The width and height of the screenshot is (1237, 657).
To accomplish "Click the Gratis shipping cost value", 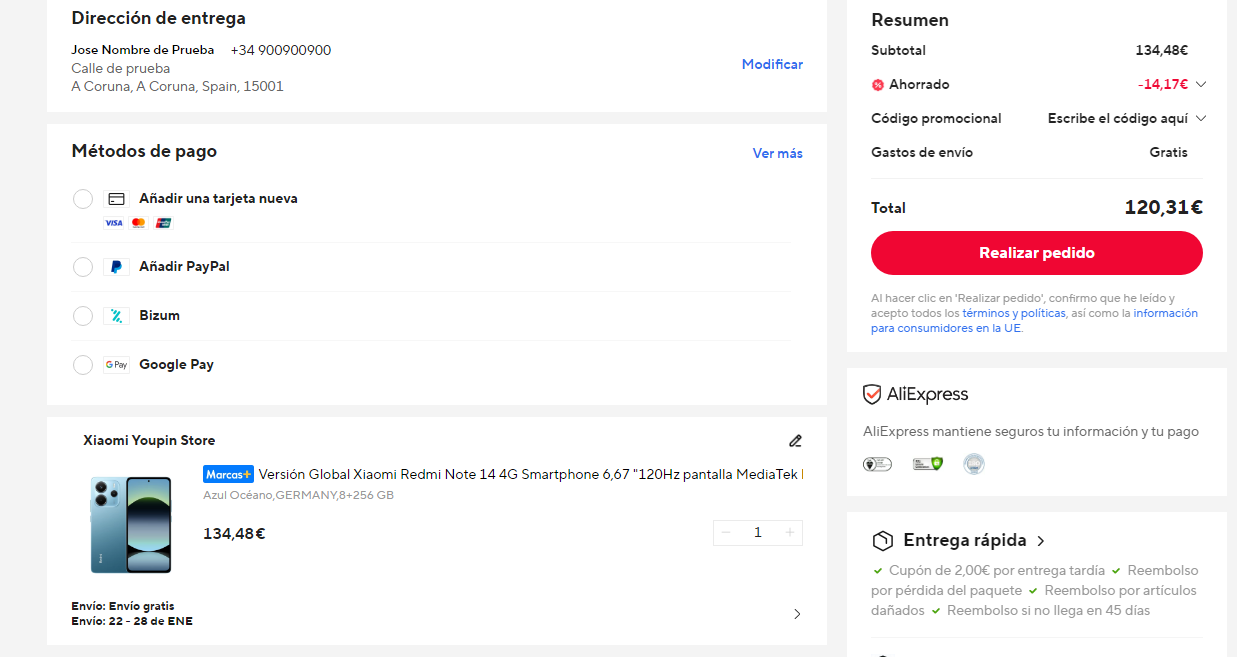I will (x=1169, y=152).
